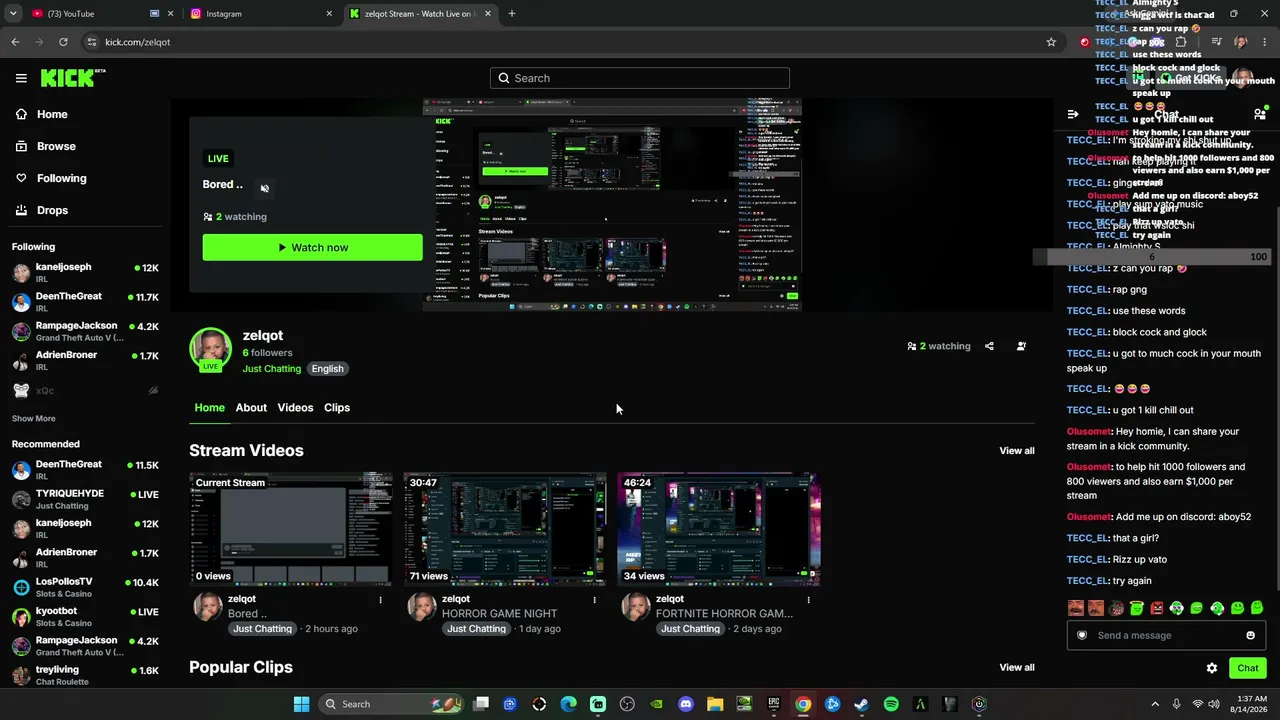Open the chat users list icon
Viewport: 1280px width, 720px height.
coord(1260,115)
